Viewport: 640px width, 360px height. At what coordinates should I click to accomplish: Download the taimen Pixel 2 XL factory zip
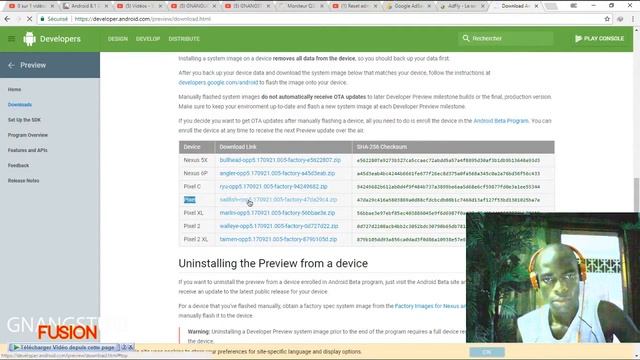(x=278, y=239)
